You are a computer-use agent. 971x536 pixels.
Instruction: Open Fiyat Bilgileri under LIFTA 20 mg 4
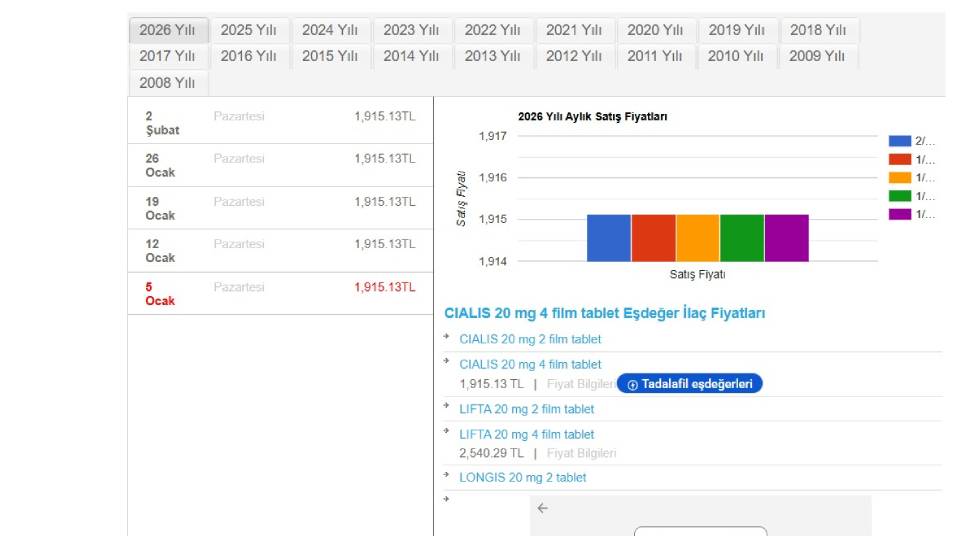581,453
